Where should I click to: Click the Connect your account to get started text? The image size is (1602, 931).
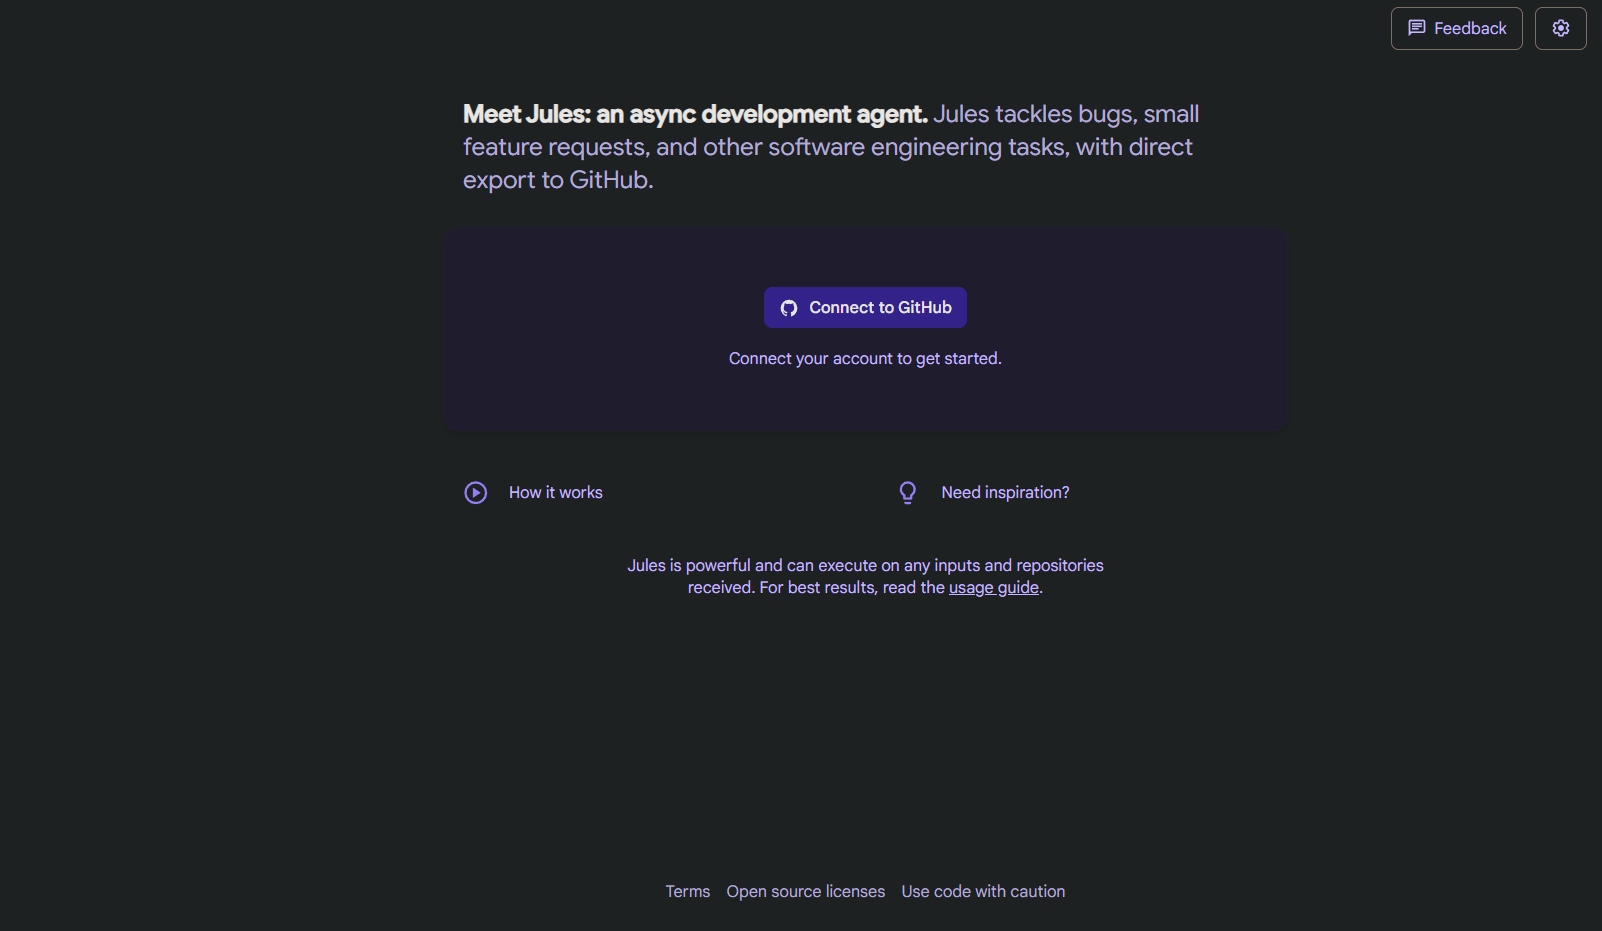[865, 359]
